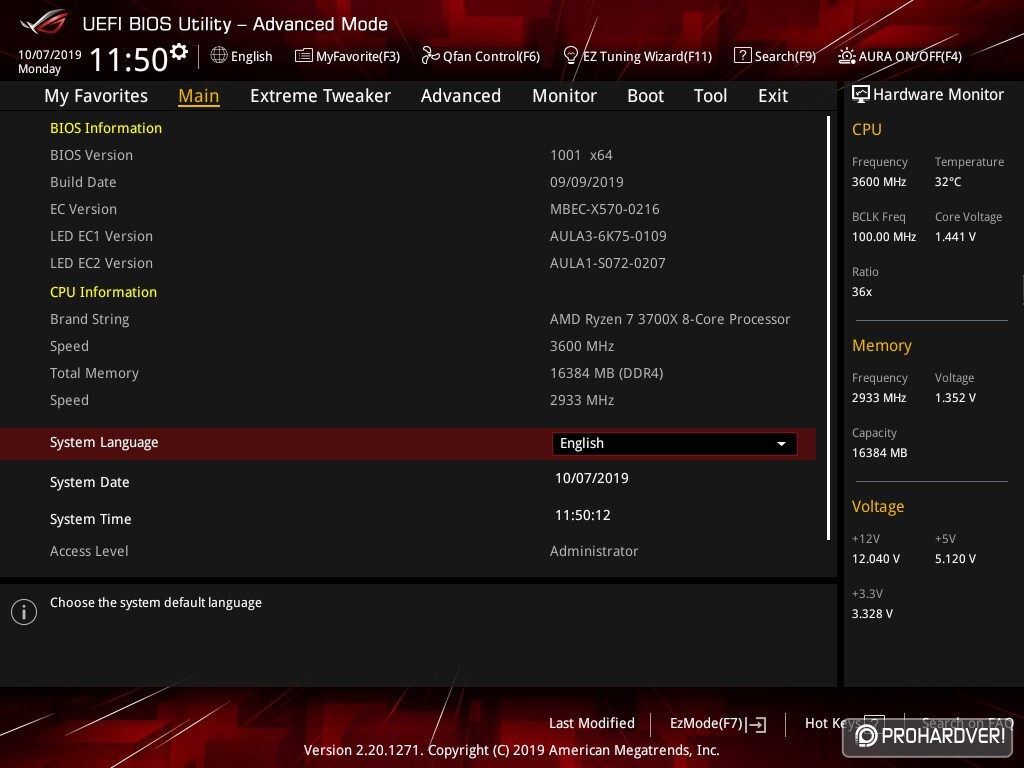Image resolution: width=1024 pixels, height=768 pixels.
Task: Select the Main tab
Action: tap(199, 96)
